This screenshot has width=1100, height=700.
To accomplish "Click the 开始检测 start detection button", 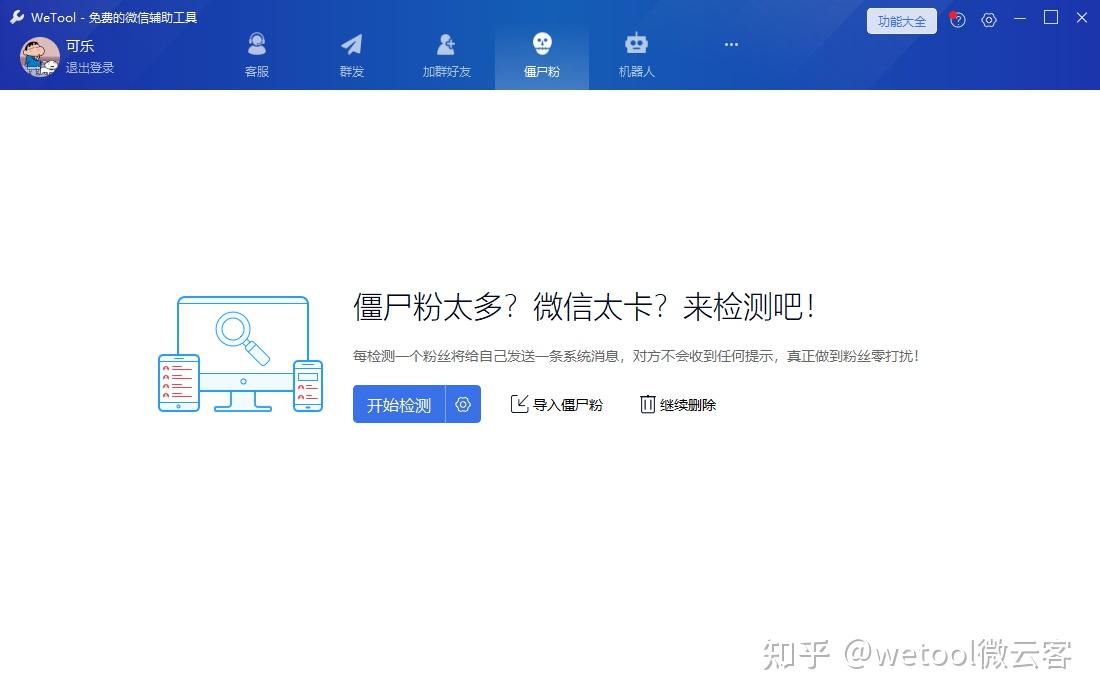I will (x=397, y=404).
